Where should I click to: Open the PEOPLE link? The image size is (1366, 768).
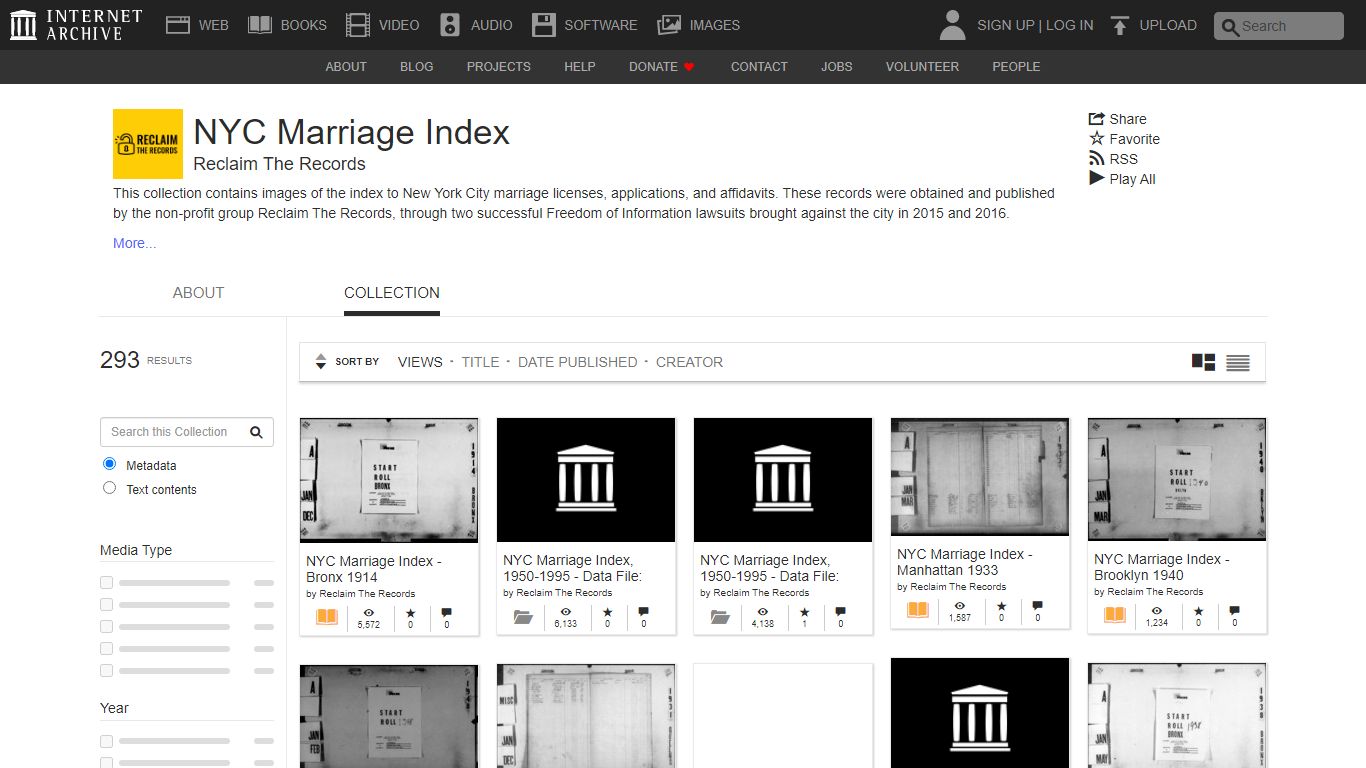coord(1016,67)
